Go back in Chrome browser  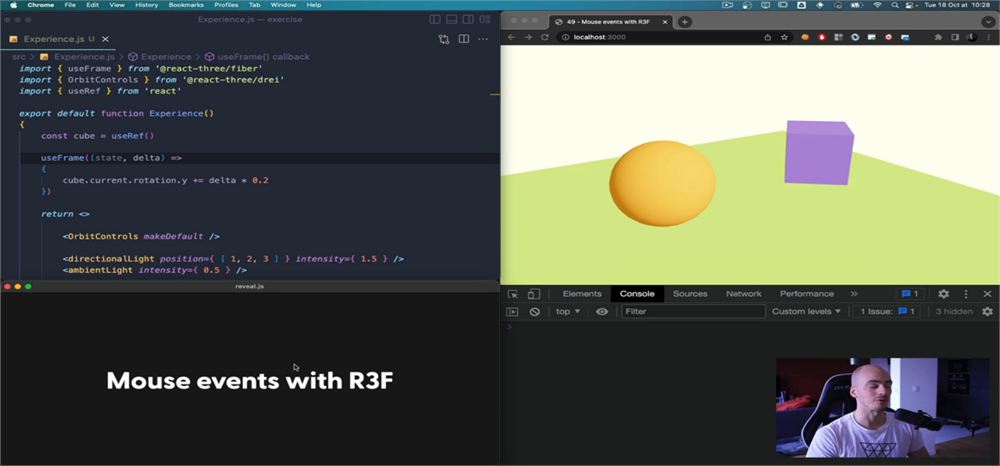(511, 37)
